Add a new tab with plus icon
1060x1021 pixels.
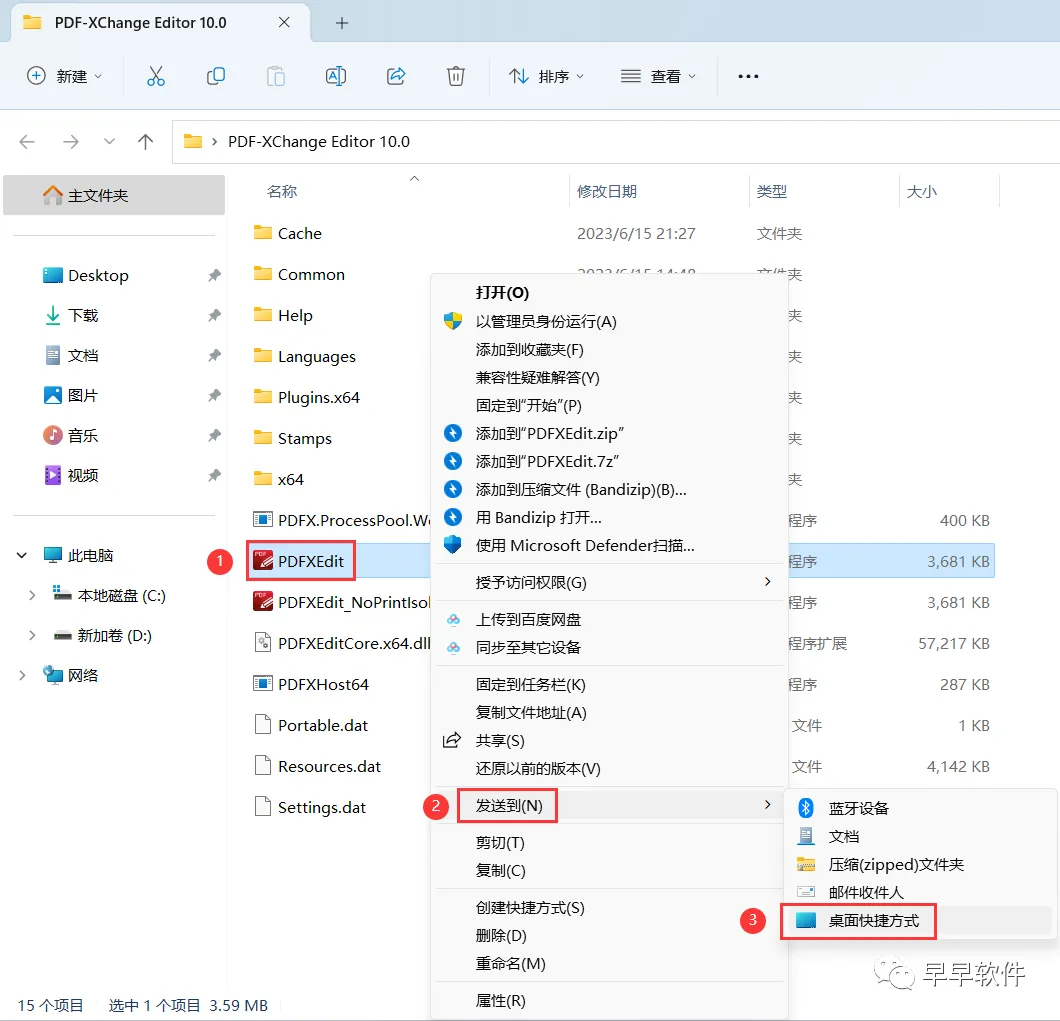click(342, 23)
